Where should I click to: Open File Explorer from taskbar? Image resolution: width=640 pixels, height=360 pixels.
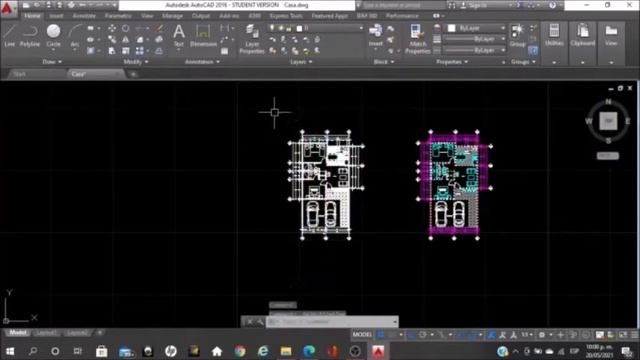tap(286, 351)
